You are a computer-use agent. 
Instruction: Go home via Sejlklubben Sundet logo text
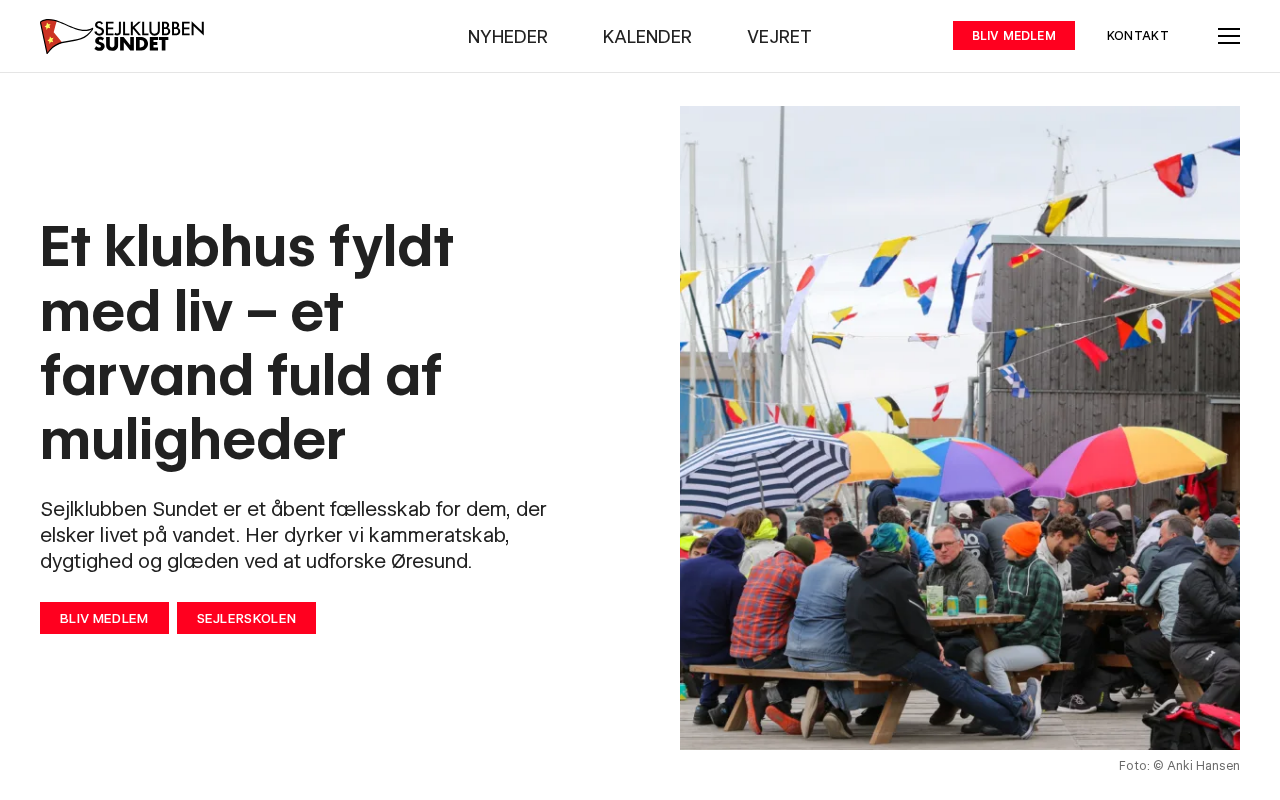click(x=149, y=36)
